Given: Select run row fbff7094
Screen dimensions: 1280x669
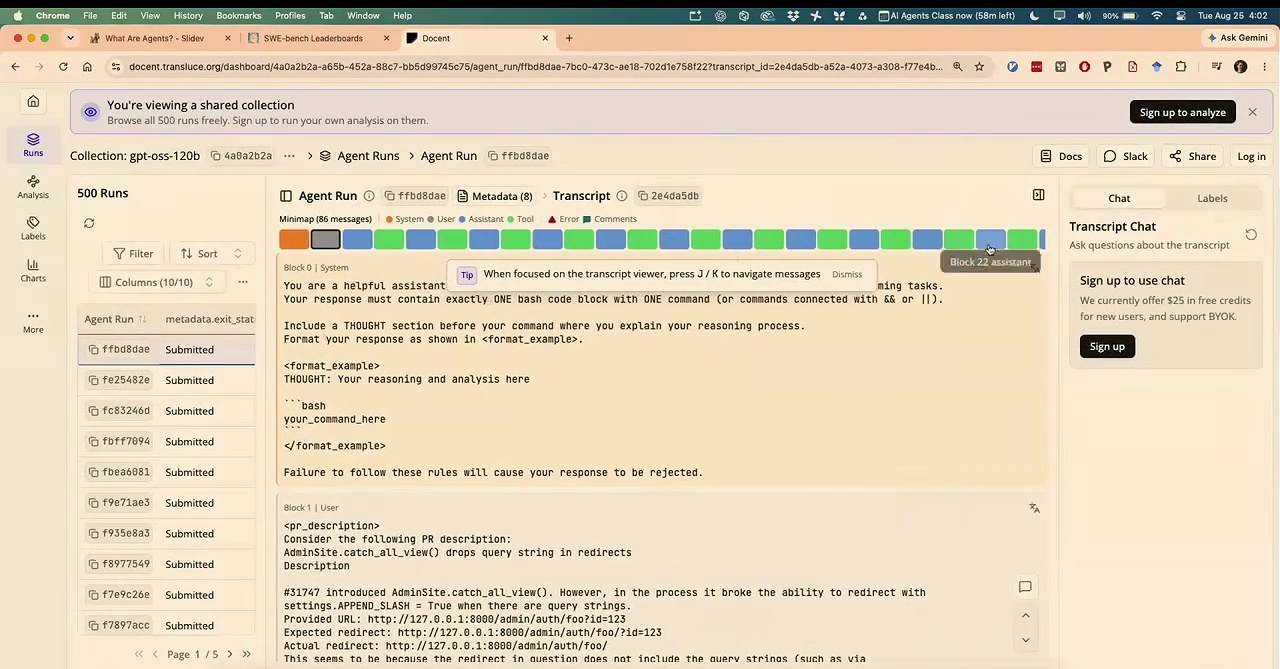Looking at the screenshot, I should click(x=167, y=441).
